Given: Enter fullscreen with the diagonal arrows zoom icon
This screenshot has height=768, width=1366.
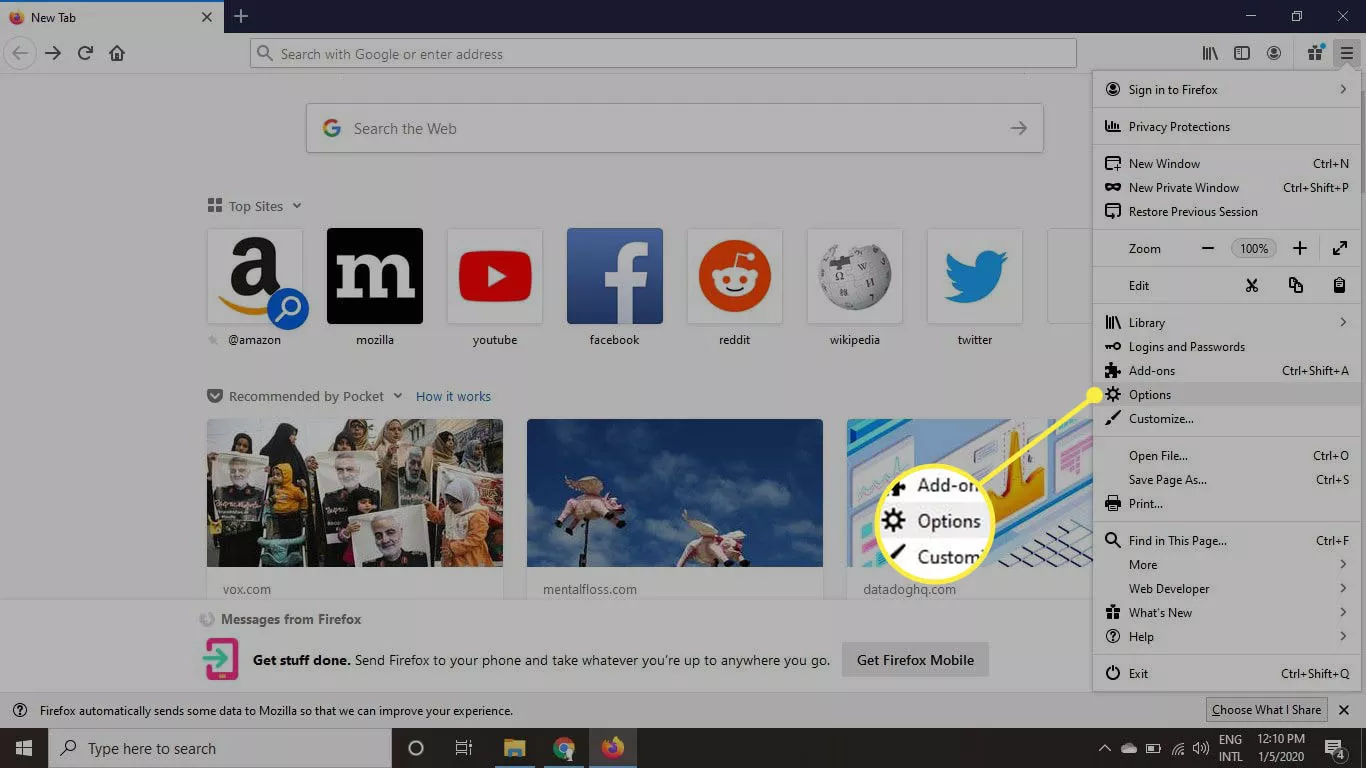Looking at the screenshot, I should pos(1340,248).
